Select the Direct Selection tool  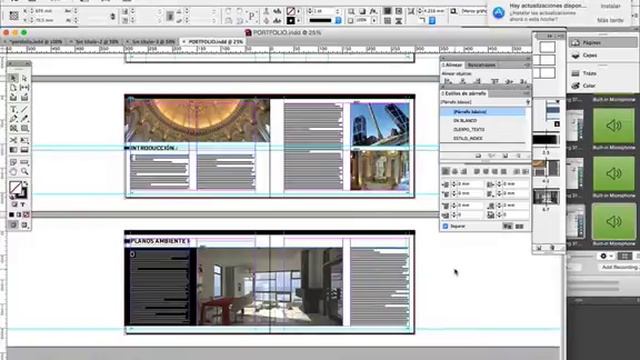tap(24, 78)
